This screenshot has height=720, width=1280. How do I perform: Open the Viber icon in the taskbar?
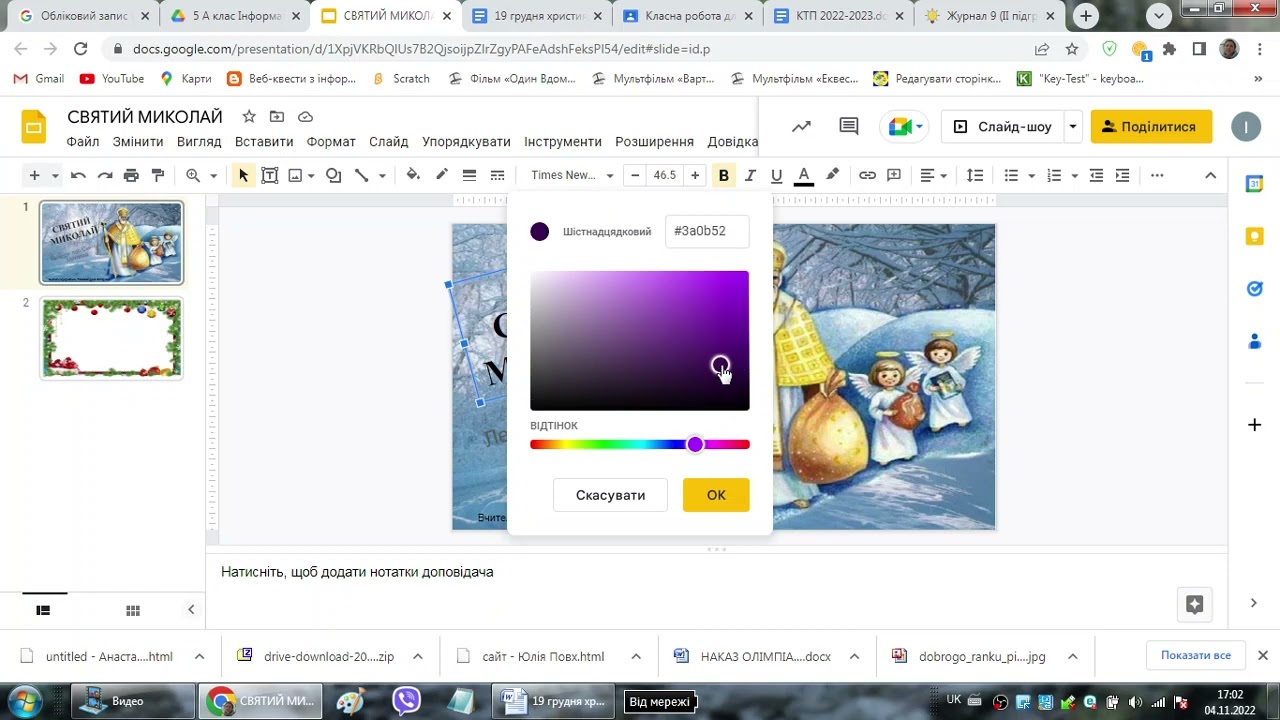[407, 701]
